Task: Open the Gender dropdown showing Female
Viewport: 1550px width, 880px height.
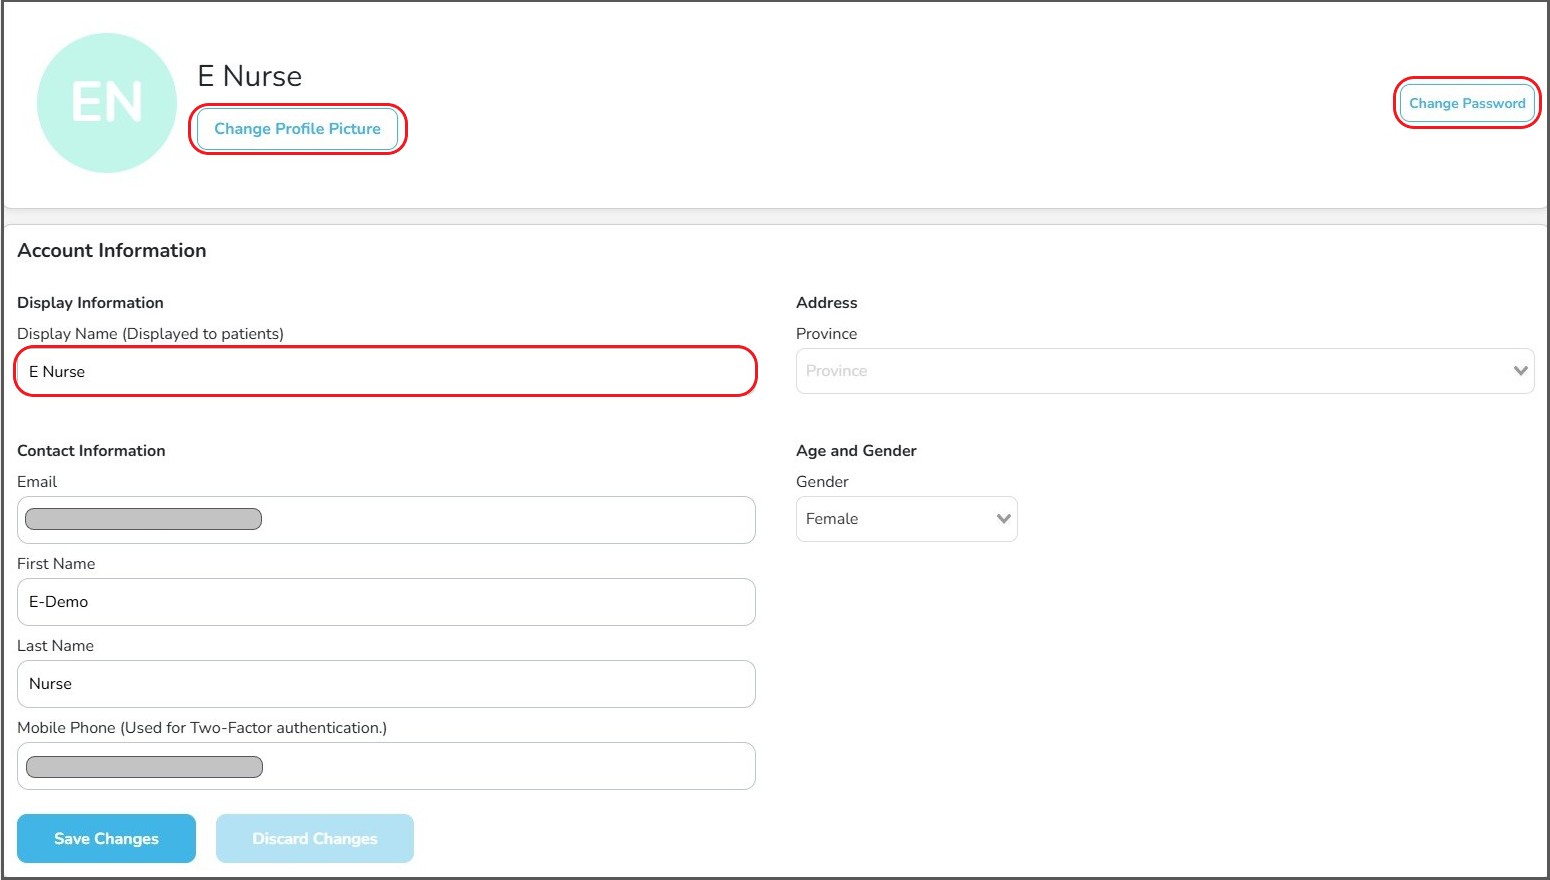Action: coord(895,519)
